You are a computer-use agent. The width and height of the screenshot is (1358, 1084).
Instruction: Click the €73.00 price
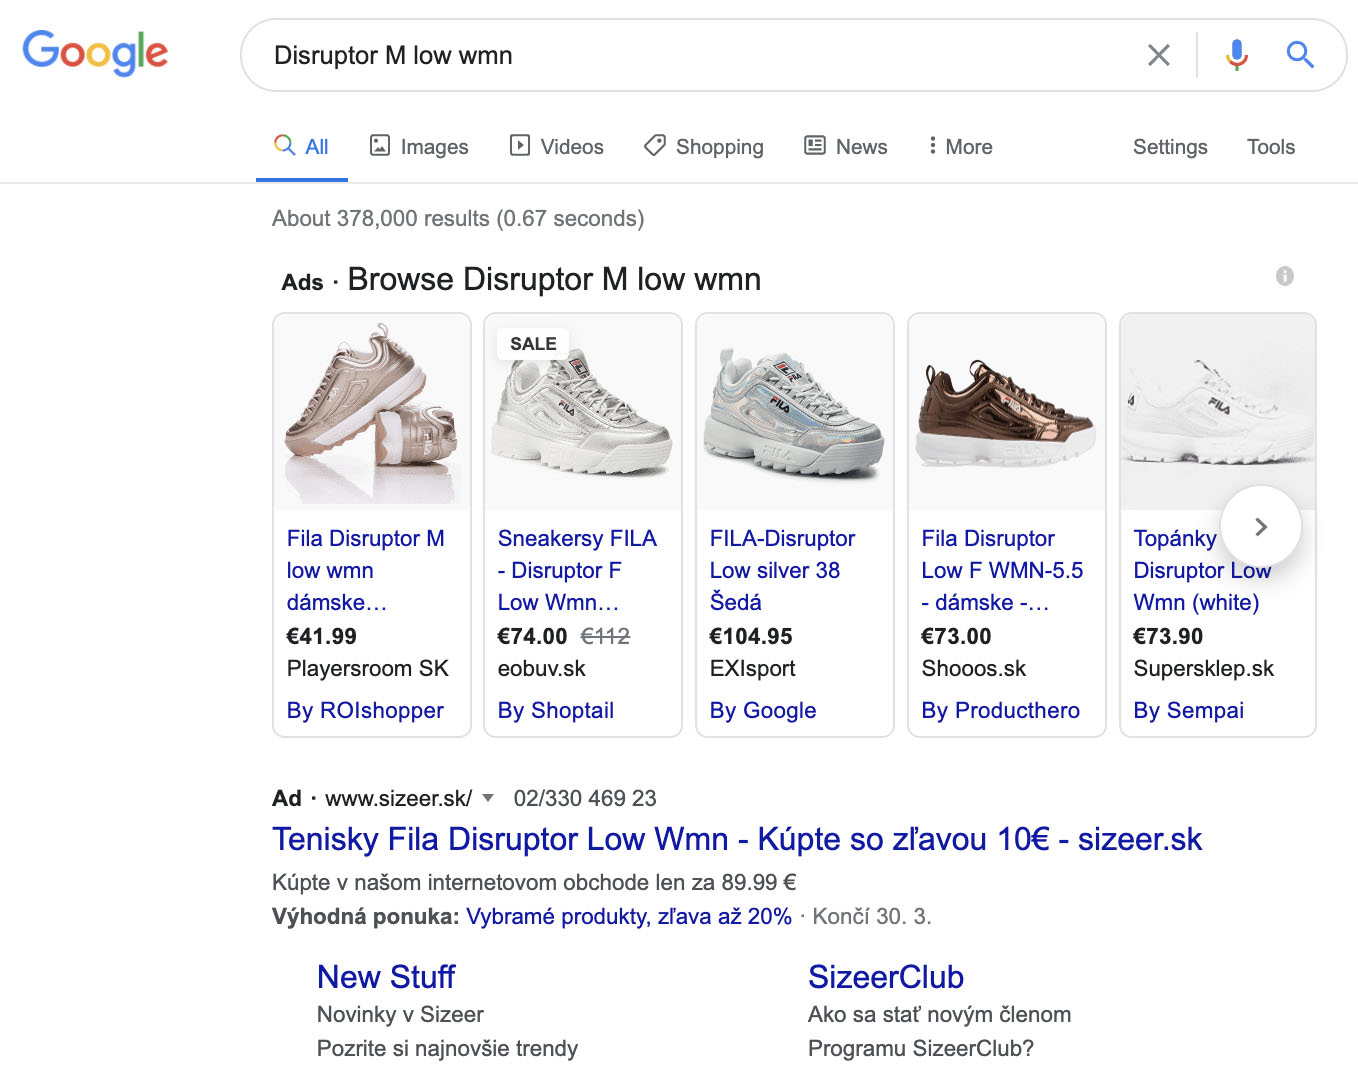(956, 636)
